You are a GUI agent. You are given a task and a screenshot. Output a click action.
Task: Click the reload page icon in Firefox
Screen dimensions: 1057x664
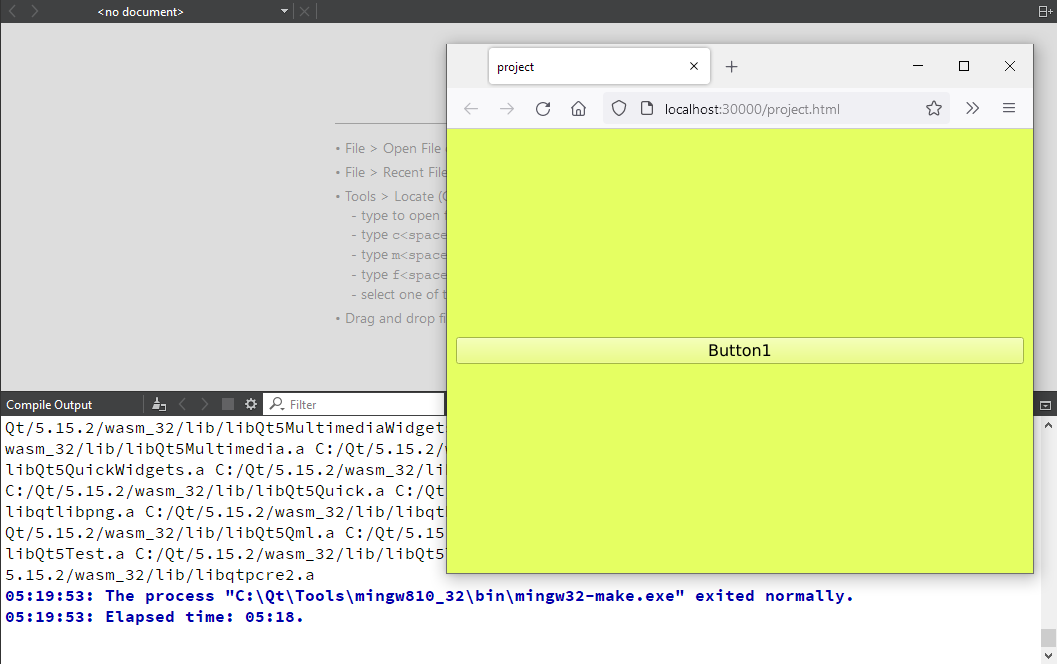point(543,108)
